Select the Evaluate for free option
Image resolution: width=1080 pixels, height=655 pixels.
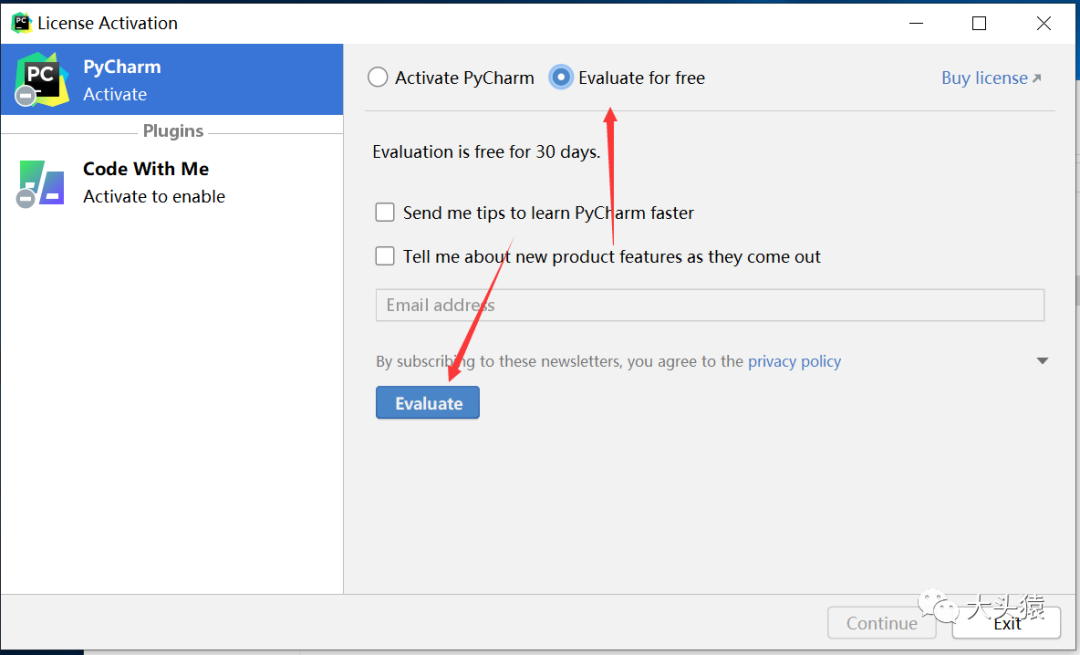pos(561,77)
